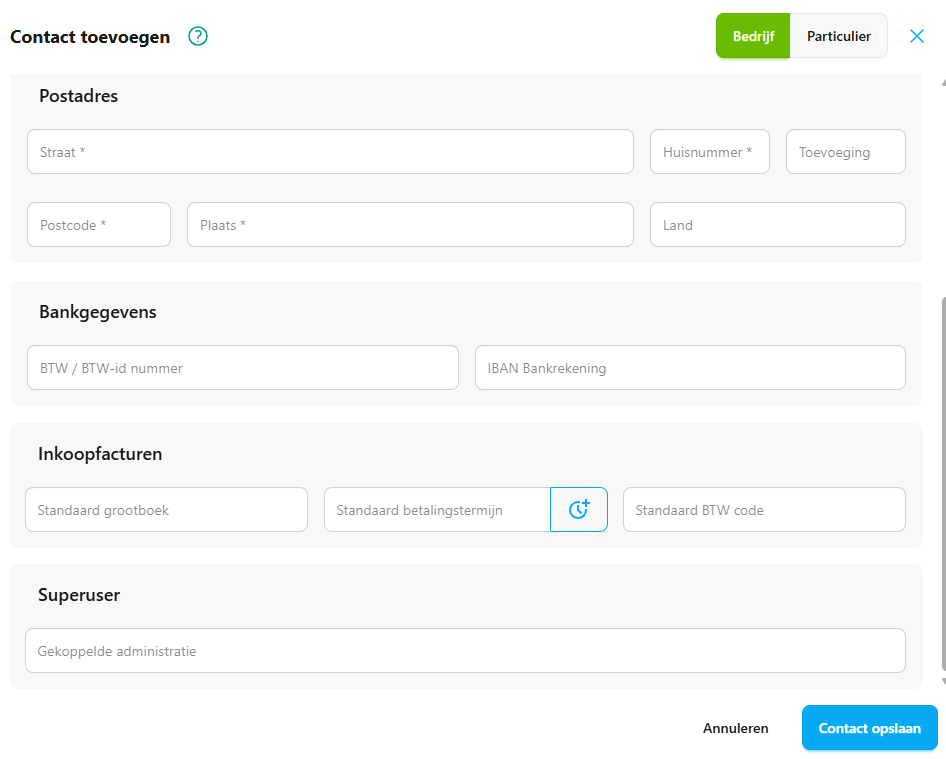The height and width of the screenshot is (759, 946).
Task: Click into the Plaats field
Action: tap(410, 224)
